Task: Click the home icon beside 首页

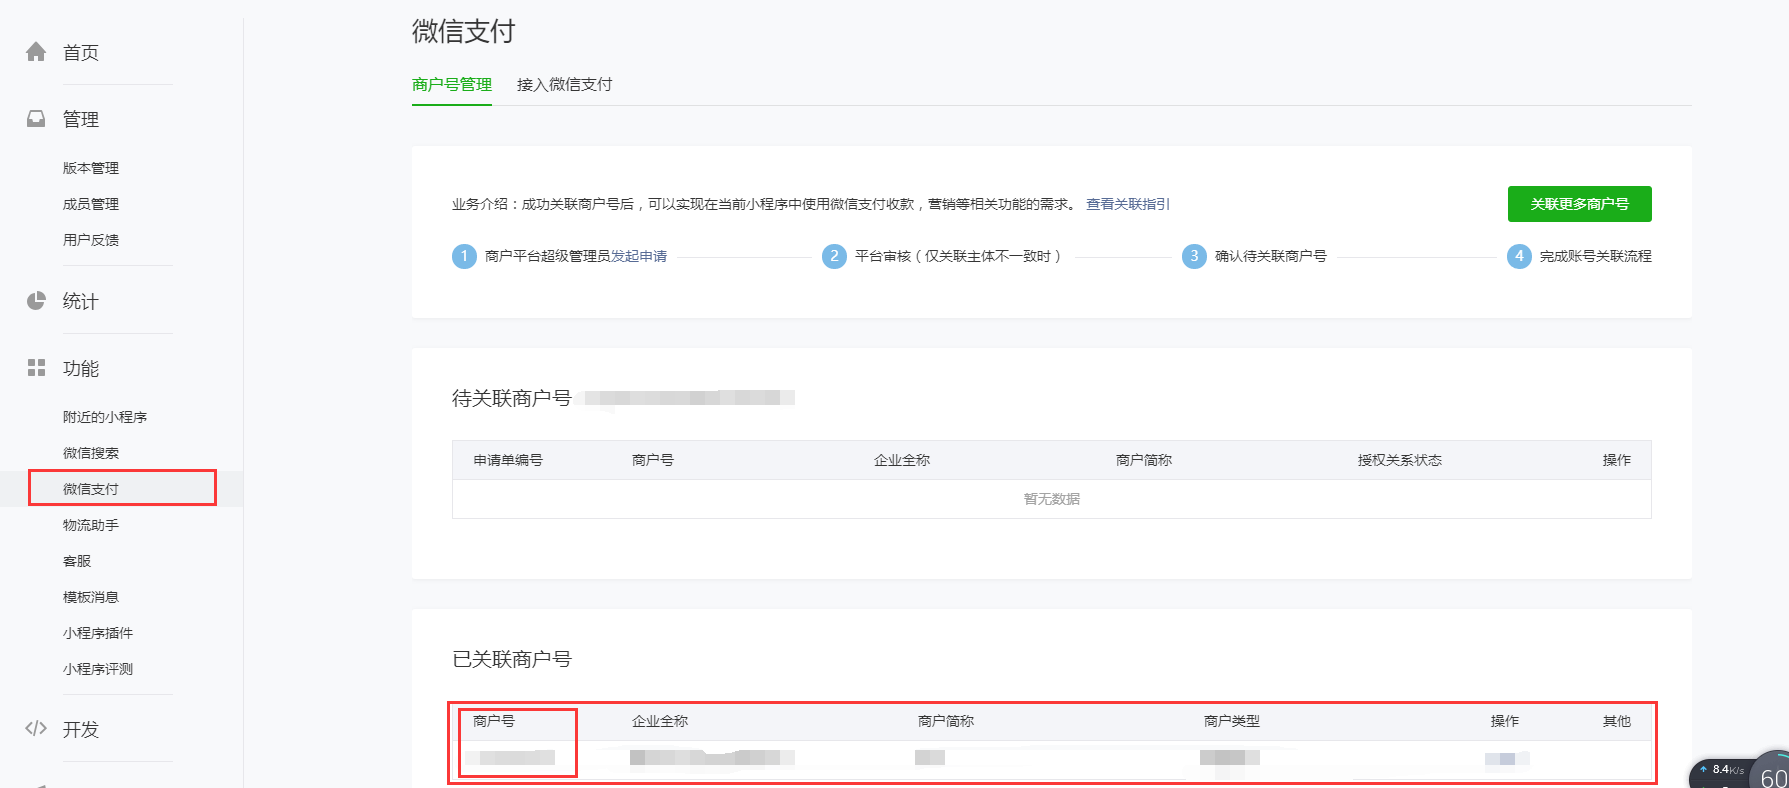Action: click(36, 52)
